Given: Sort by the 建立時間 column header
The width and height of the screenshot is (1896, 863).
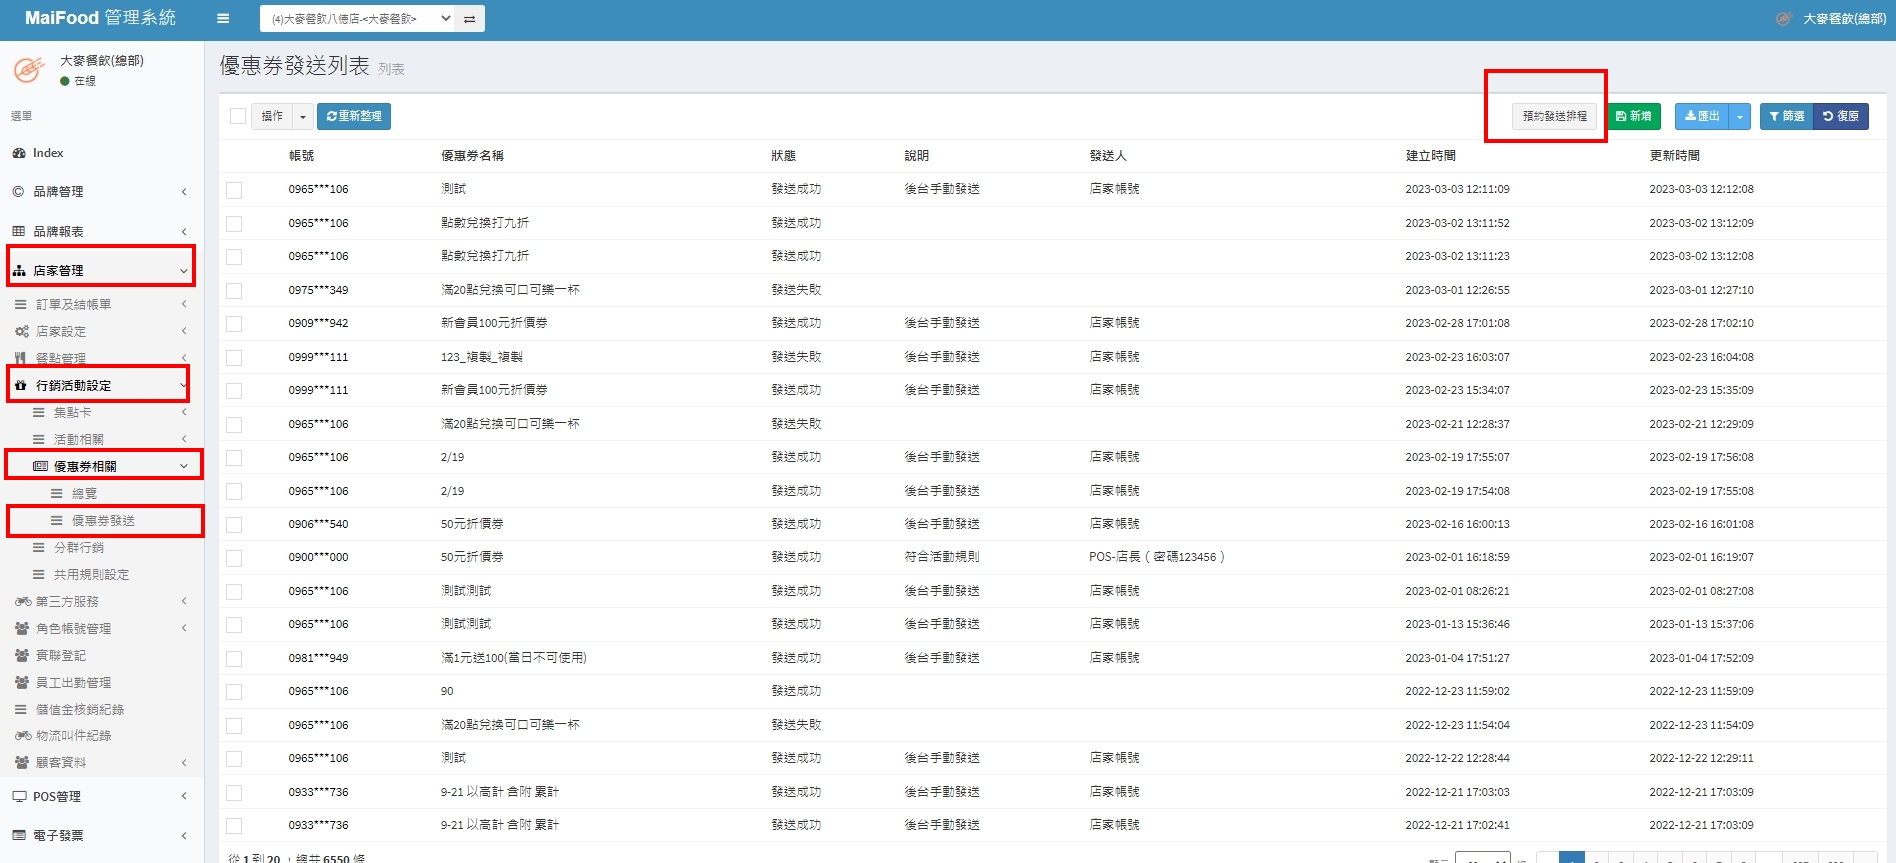Looking at the screenshot, I should pyautogui.click(x=1430, y=156).
